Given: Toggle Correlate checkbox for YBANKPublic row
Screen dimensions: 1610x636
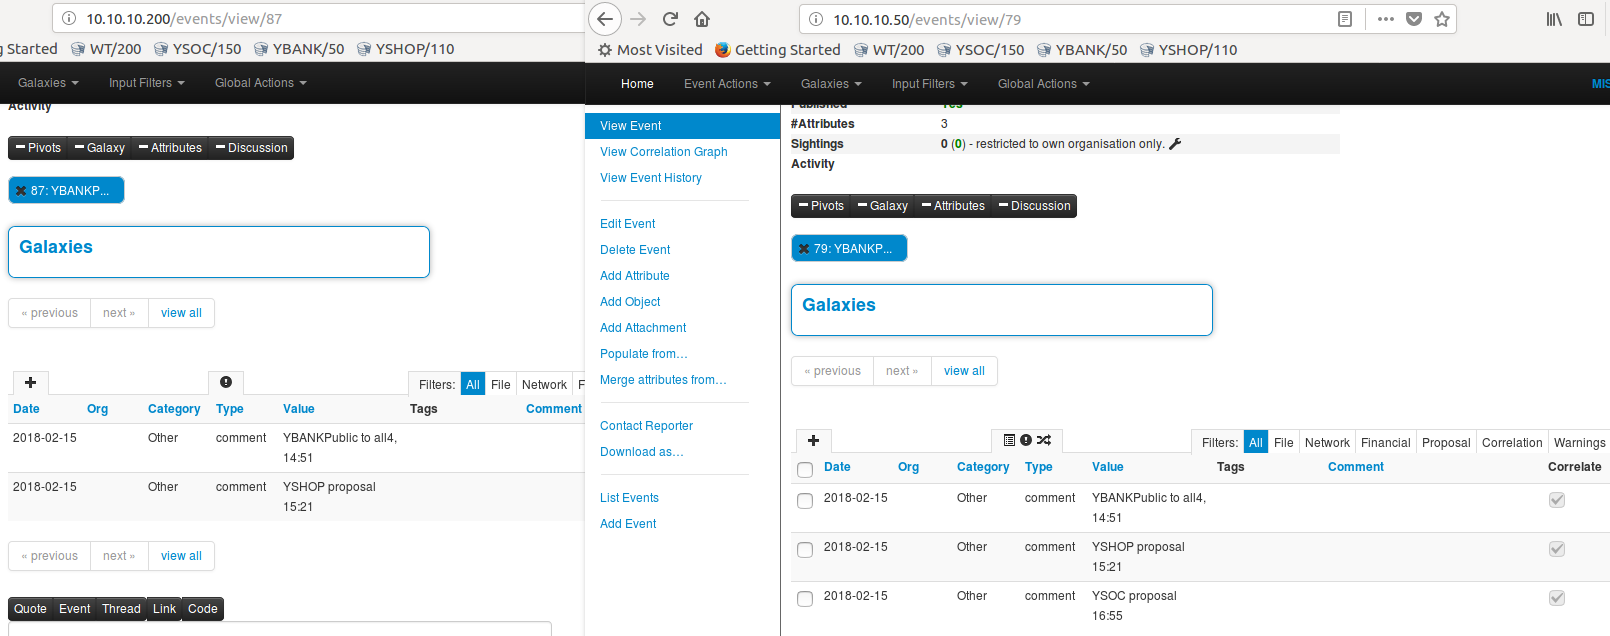Looking at the screenshot, I should pyautogui.click(x=1557, y=500).
